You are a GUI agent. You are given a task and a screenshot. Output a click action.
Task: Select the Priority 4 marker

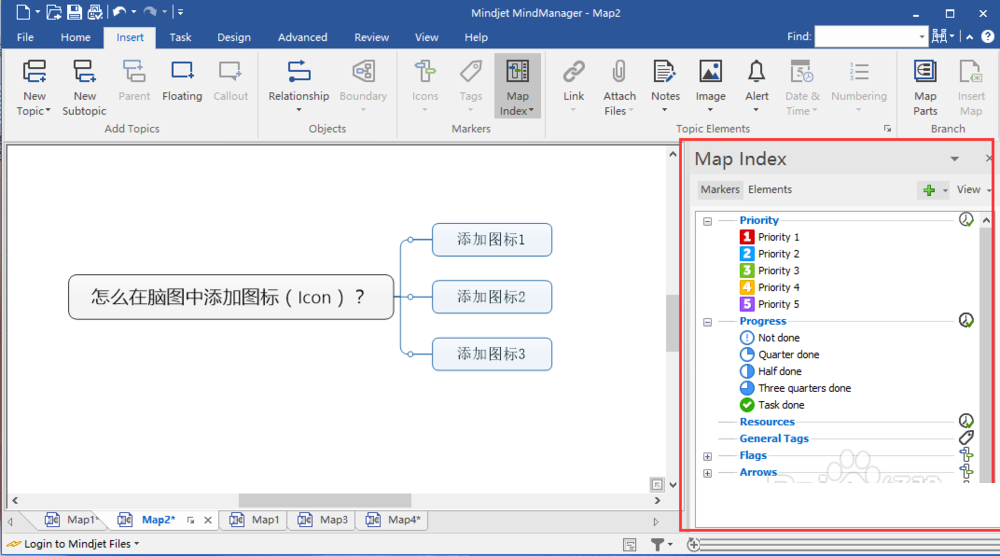pyautogui.click(x=769, y=288)
